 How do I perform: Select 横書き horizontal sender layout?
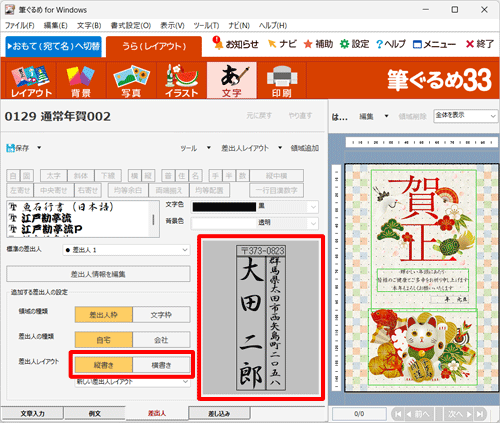[161, 365]
